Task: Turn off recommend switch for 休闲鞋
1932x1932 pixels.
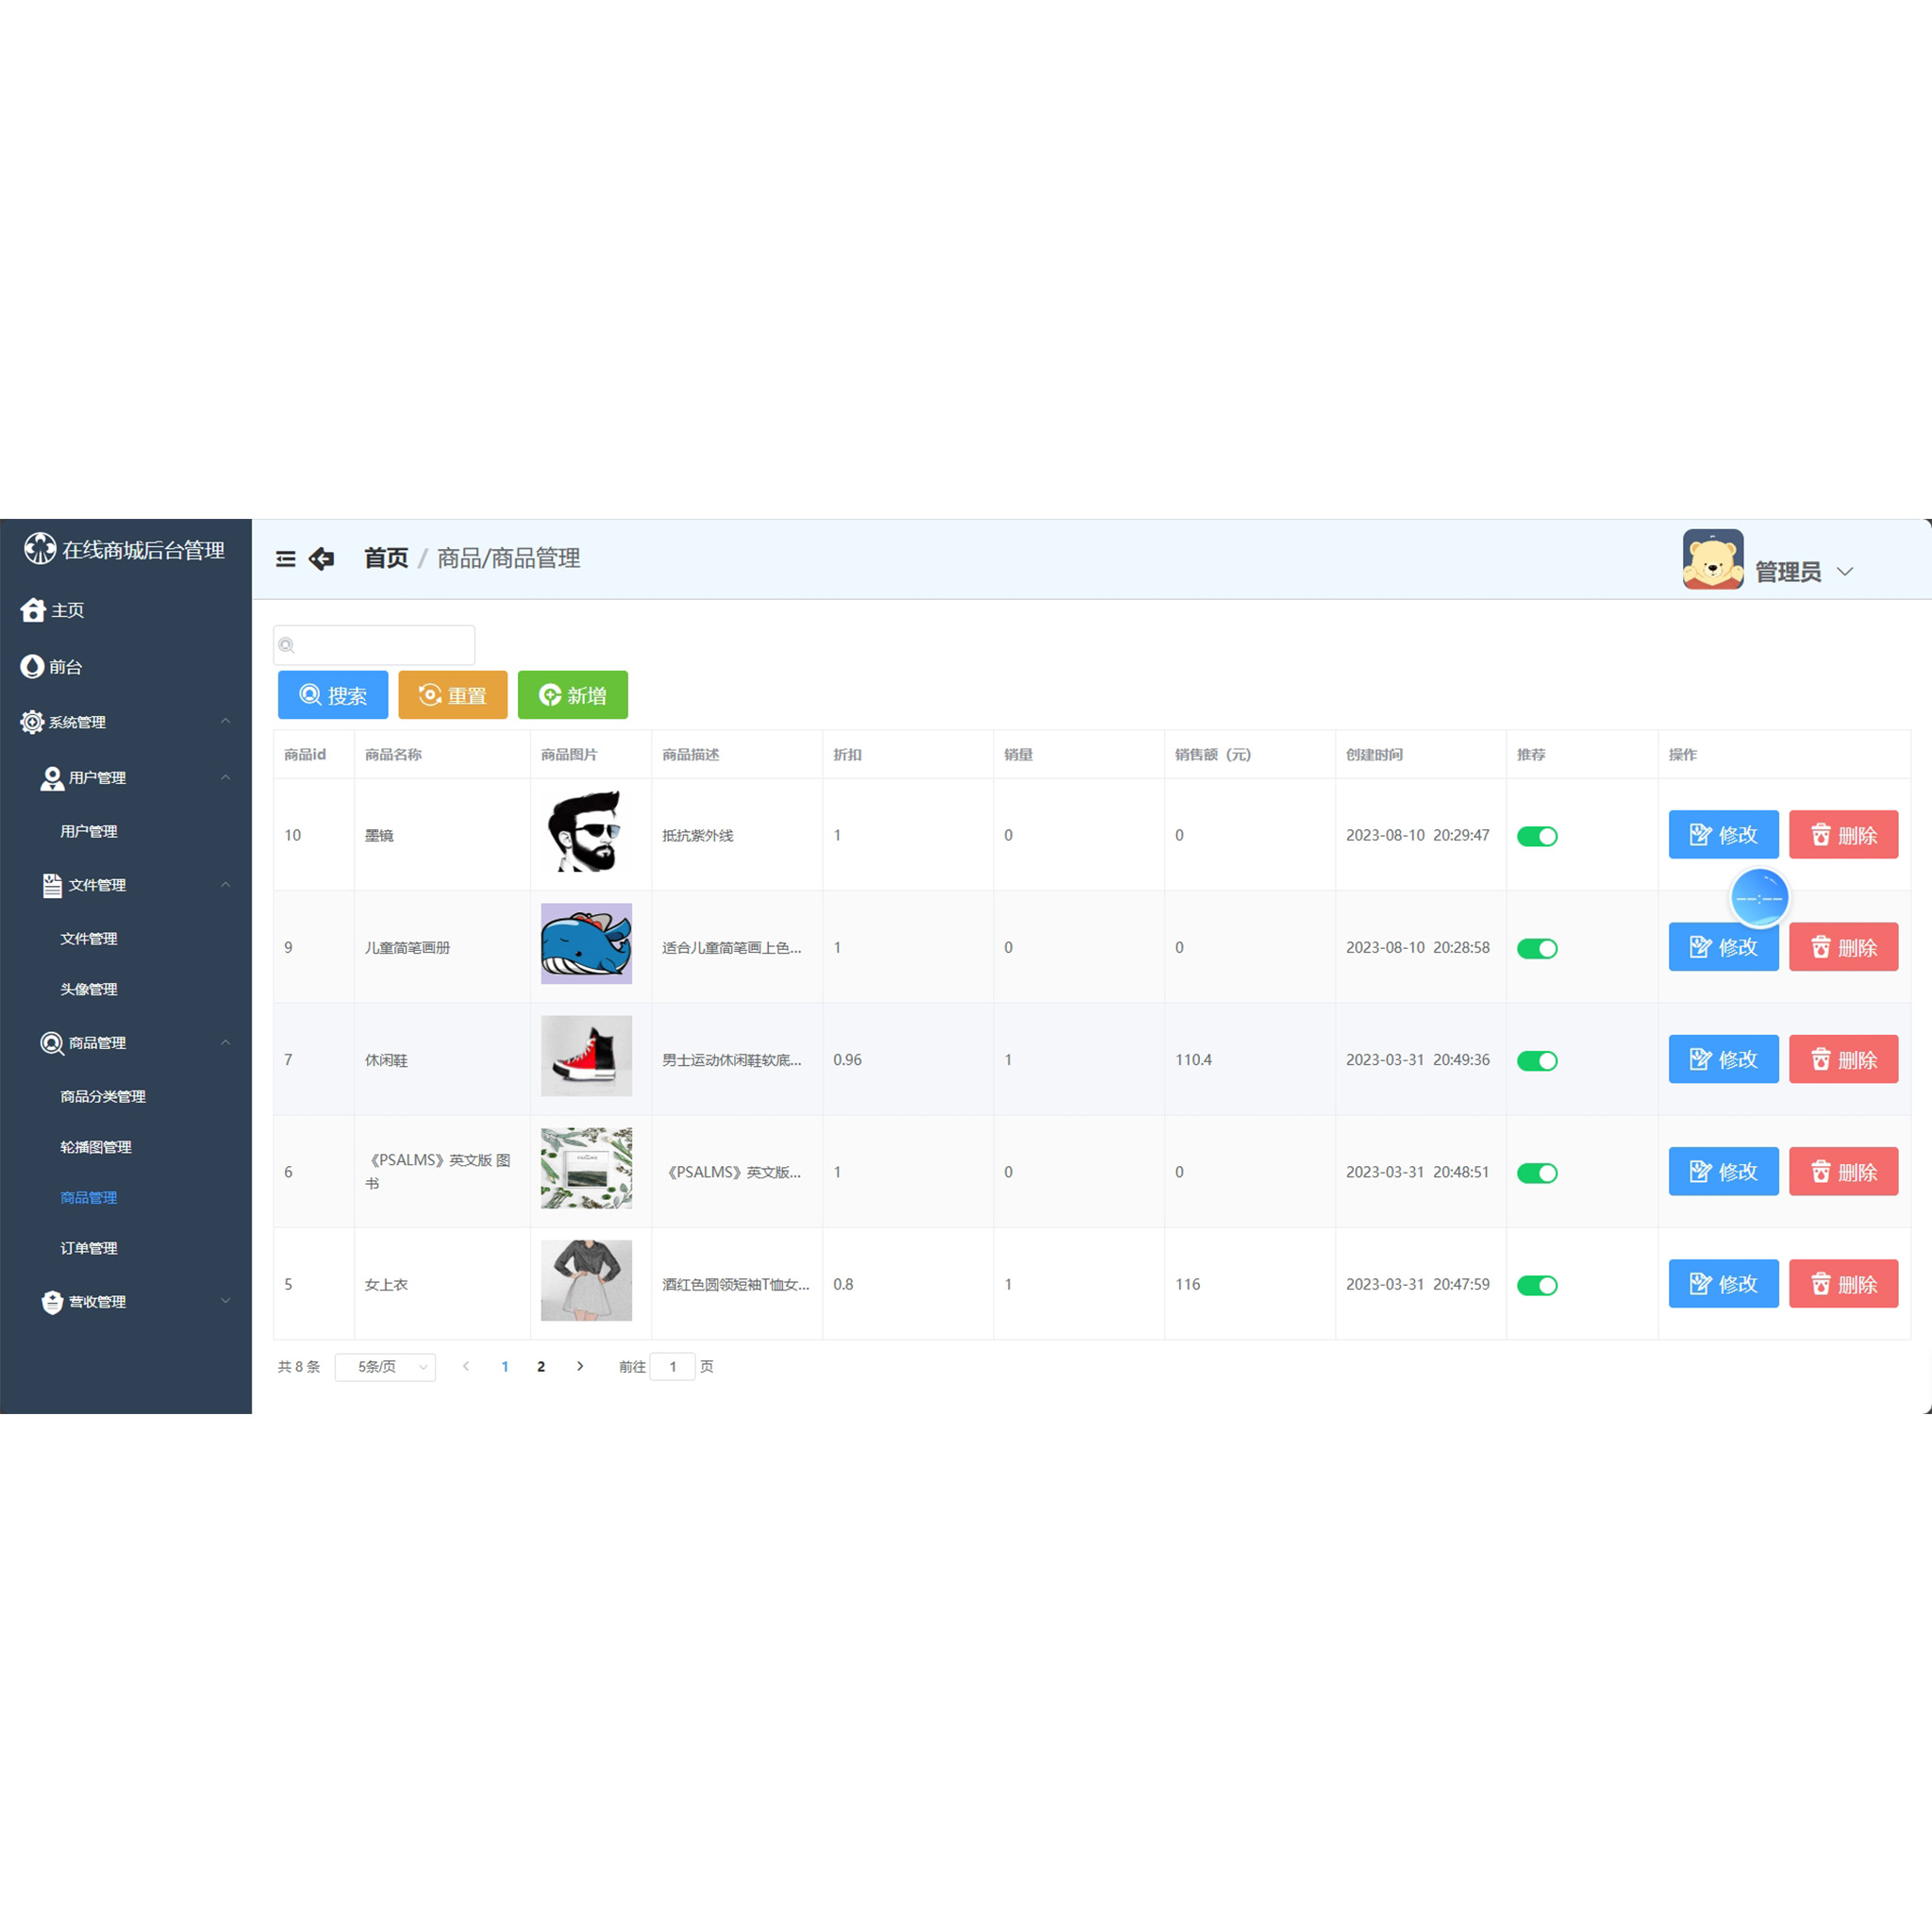Action: 1537,1060
